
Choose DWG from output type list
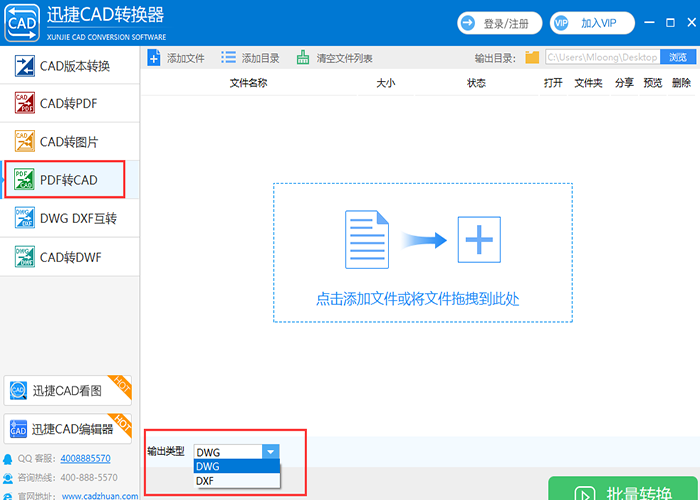coord(237,467)
